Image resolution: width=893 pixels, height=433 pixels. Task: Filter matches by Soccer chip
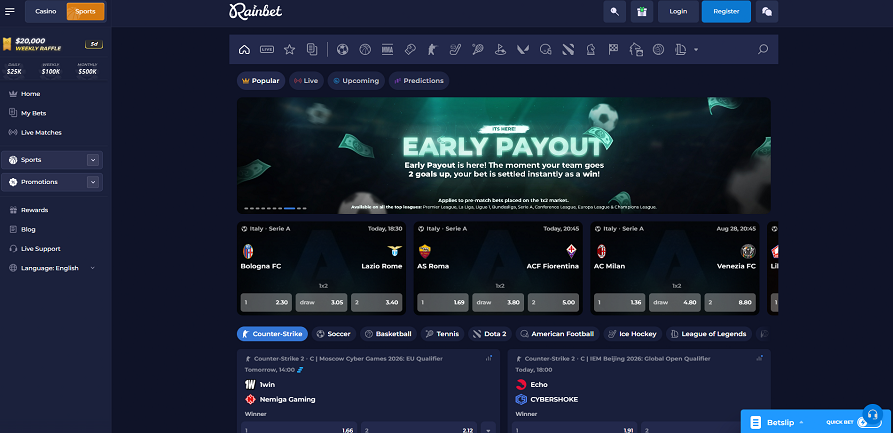[x=334, y=334]
